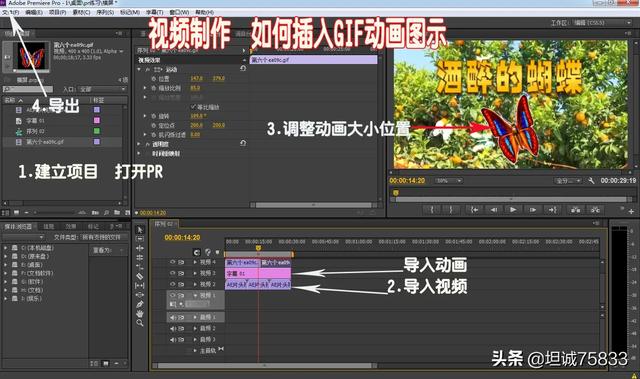Click the timeline marker icon beside snap

208,253
